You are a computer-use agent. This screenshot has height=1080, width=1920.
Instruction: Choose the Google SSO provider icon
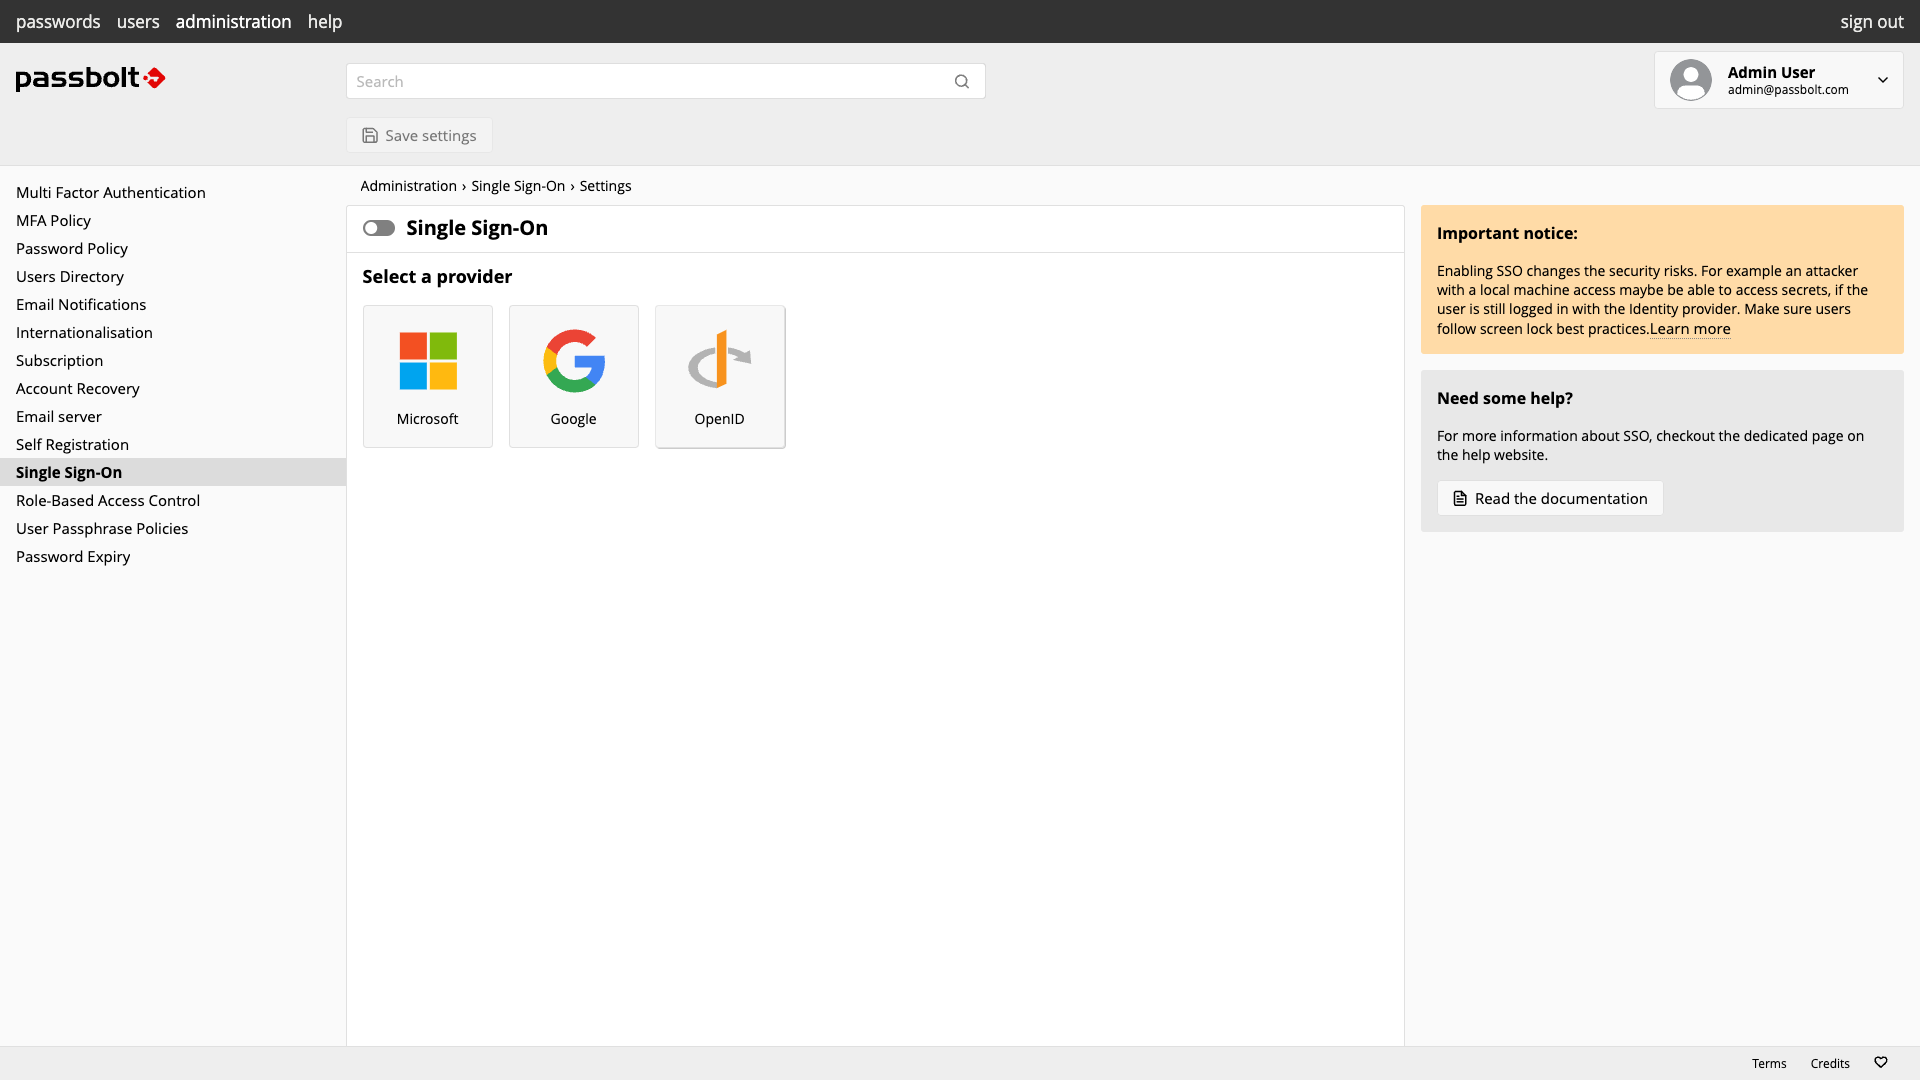tap(574, 361)
